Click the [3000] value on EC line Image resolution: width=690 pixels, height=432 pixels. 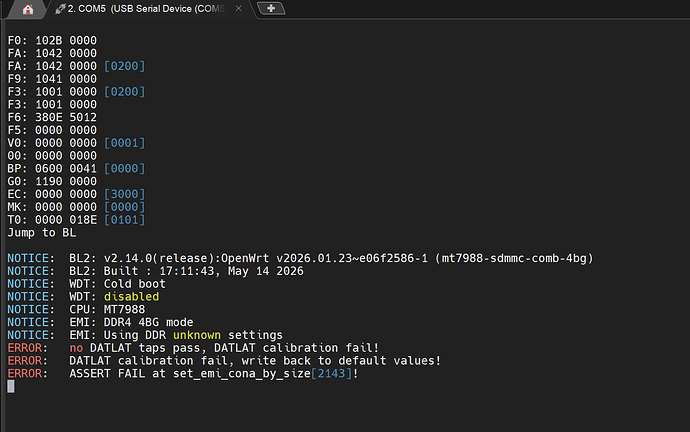pos(125,194)
